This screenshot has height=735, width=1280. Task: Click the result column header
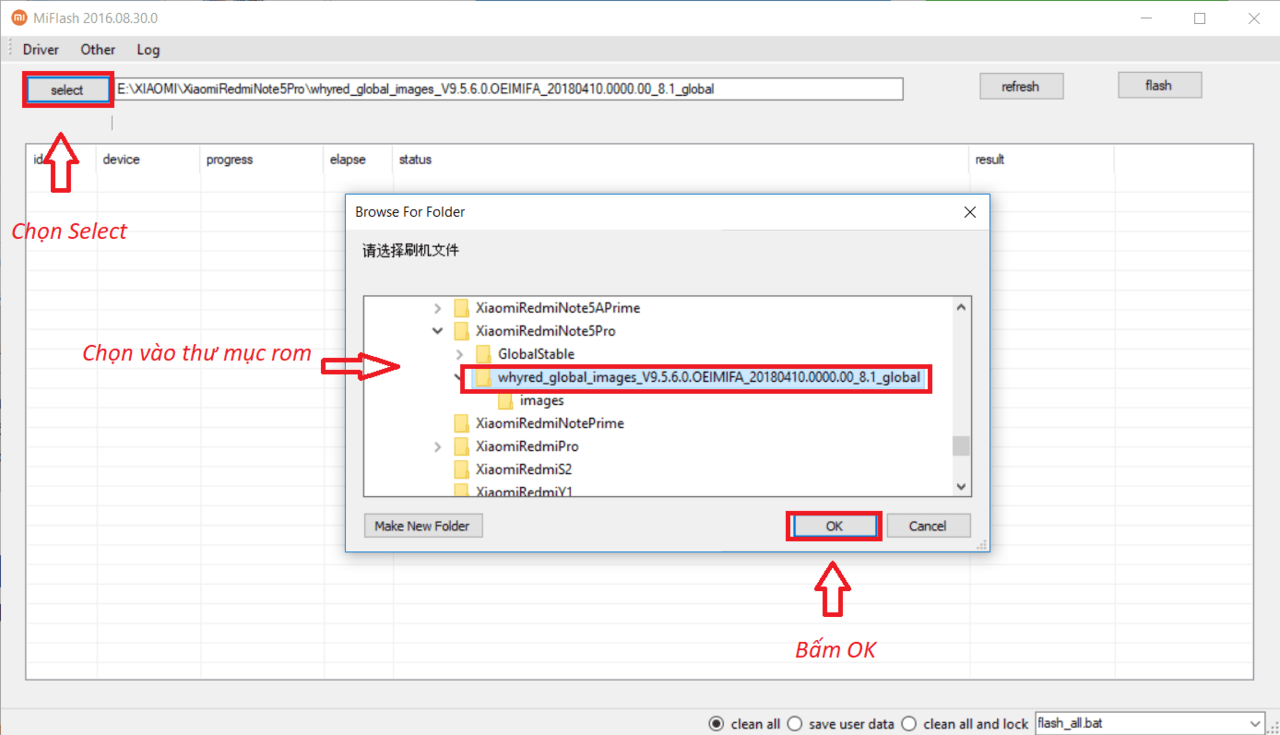click(x=990, y=160)
